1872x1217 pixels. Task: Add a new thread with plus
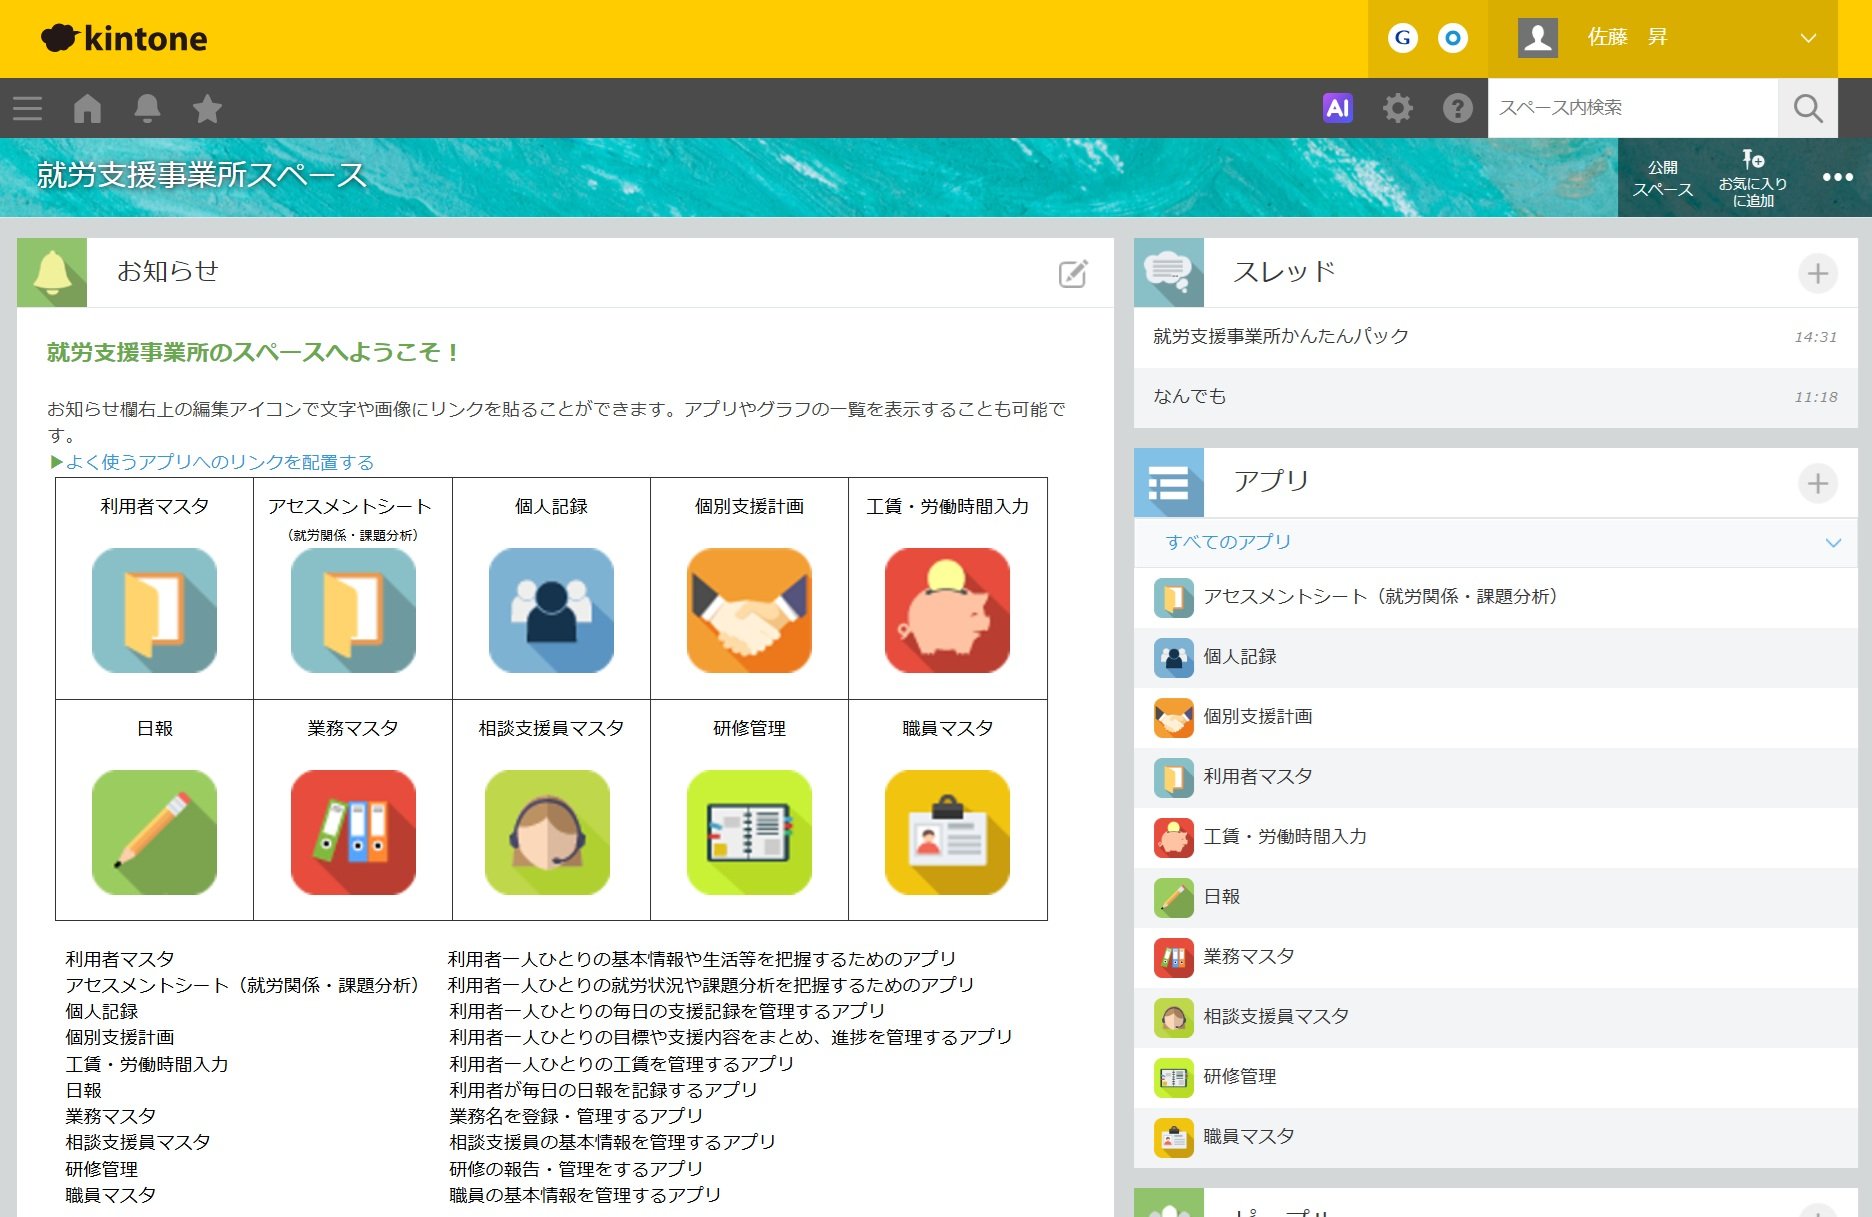[1817, 273]
